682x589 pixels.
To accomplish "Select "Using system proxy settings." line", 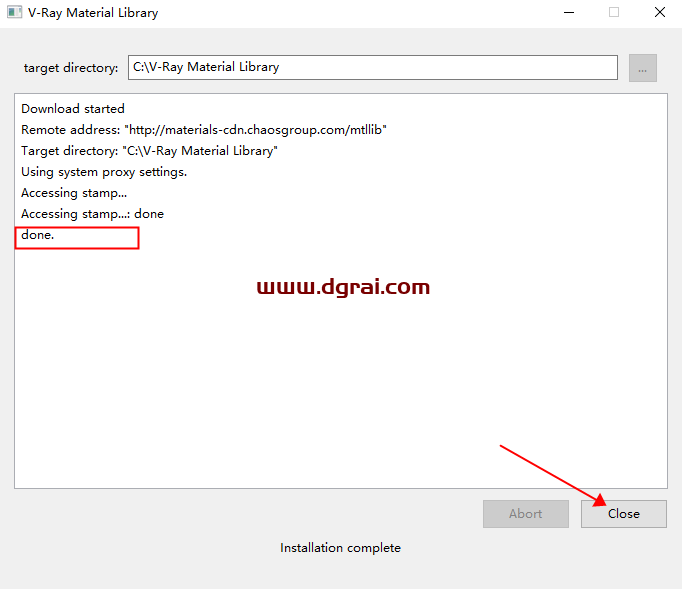I will click(104, 172).
